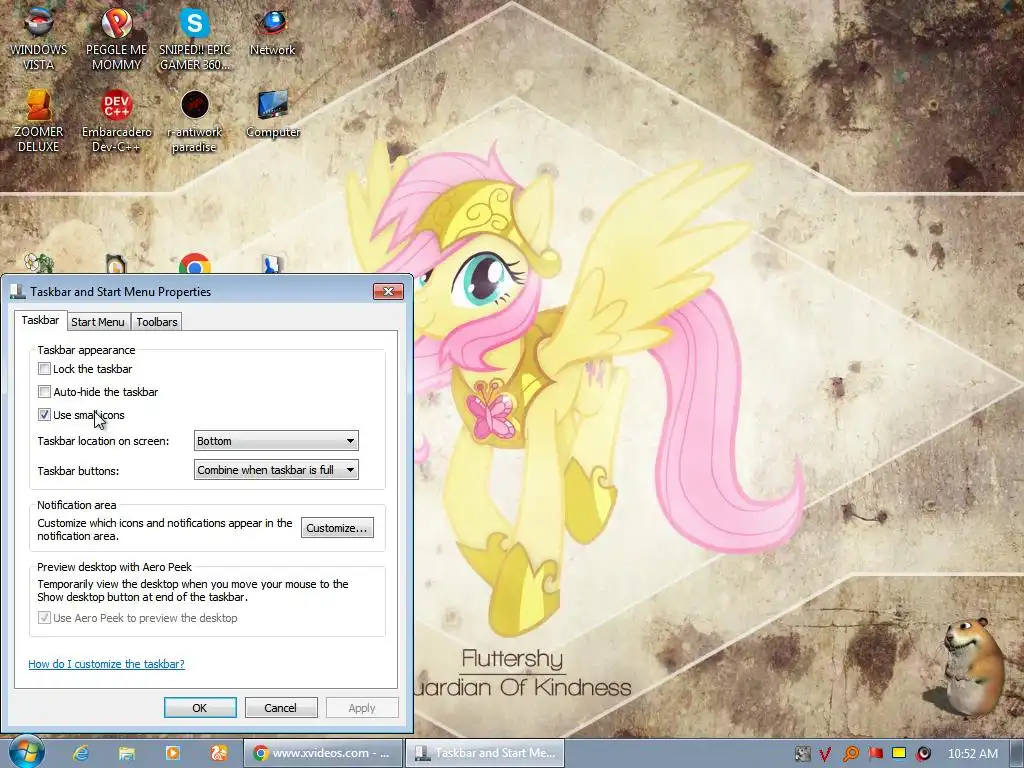This screenshot has height=768, width=1024.
Task: Select the ZOOMER DELUXE desktop icon
Action: 39,121
